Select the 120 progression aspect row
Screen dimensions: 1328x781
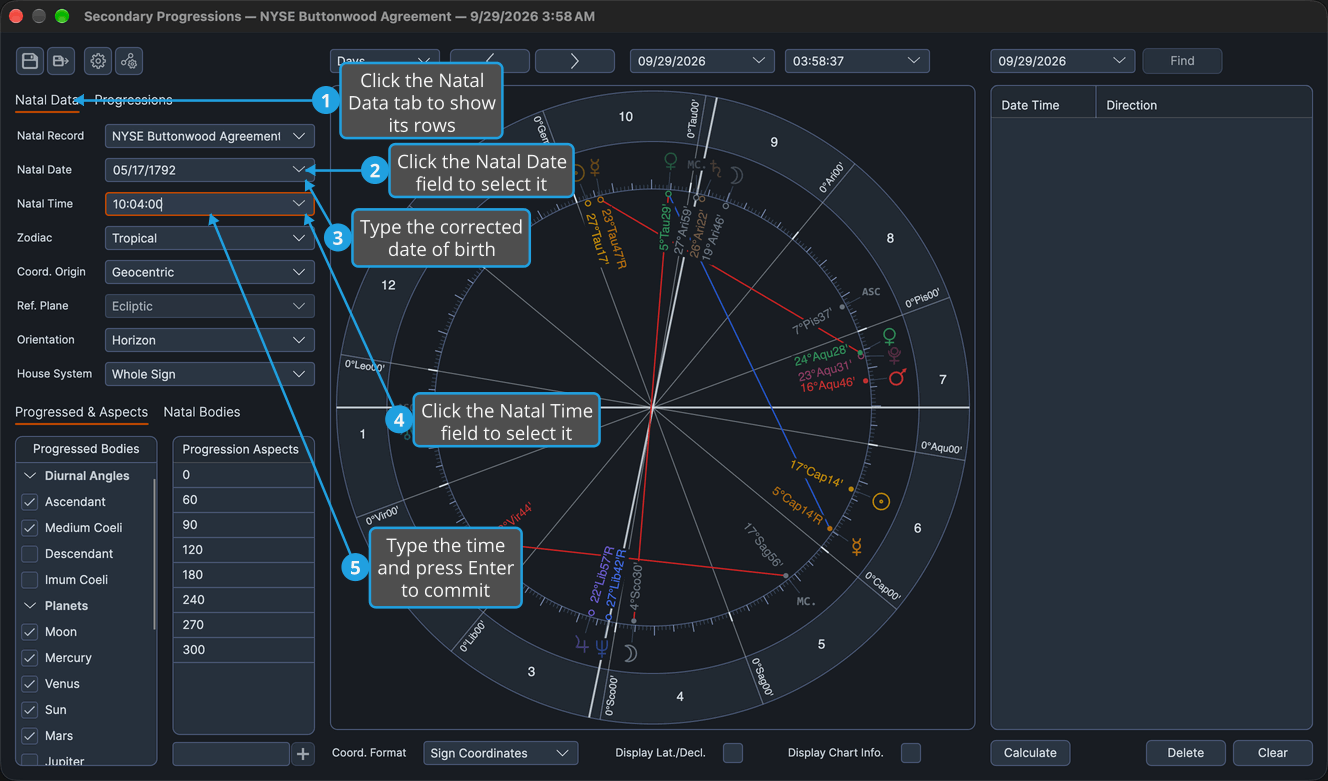click(244, 550)
